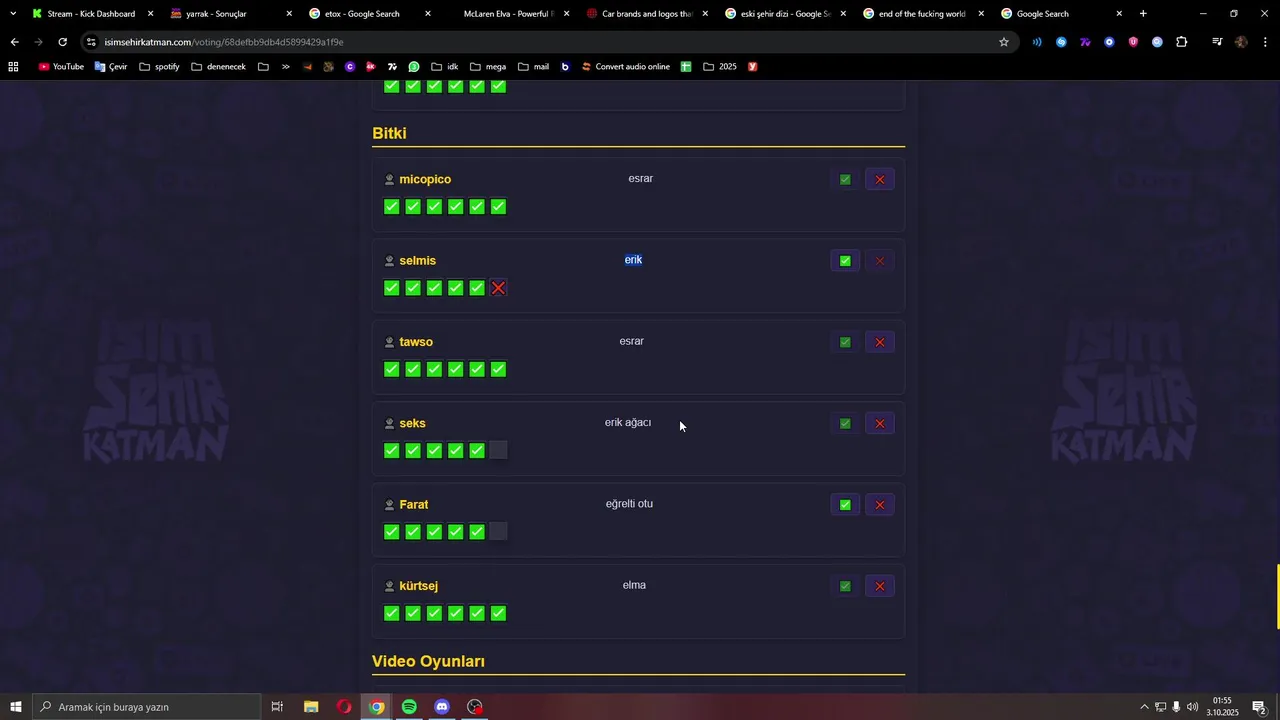Switch to the Car brands and logos tab
This screenshot has width=1280, height=720.
[647, 14]
